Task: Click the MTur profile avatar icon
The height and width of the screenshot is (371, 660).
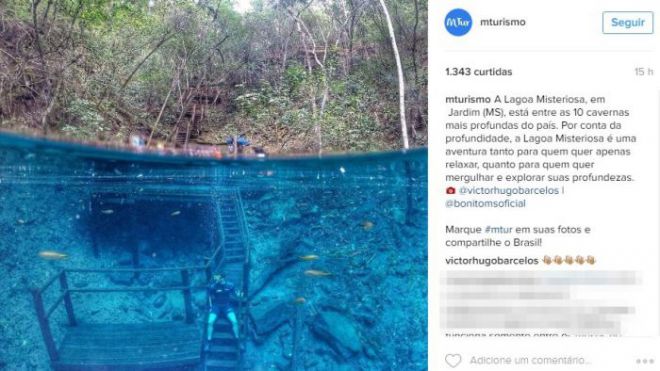Action: (x=458, y=22)
